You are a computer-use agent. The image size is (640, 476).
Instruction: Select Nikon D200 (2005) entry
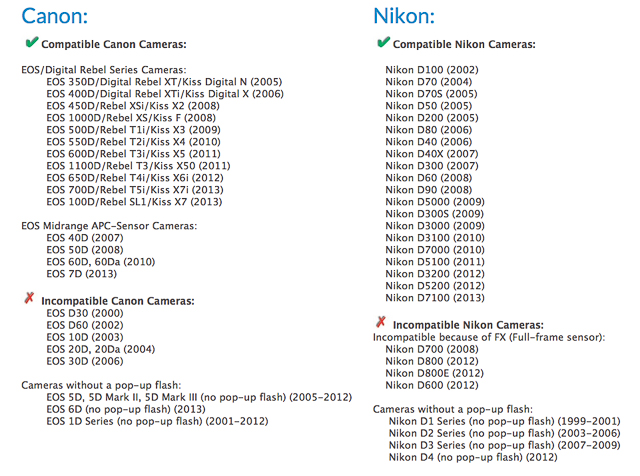click(x=432, y=118)
